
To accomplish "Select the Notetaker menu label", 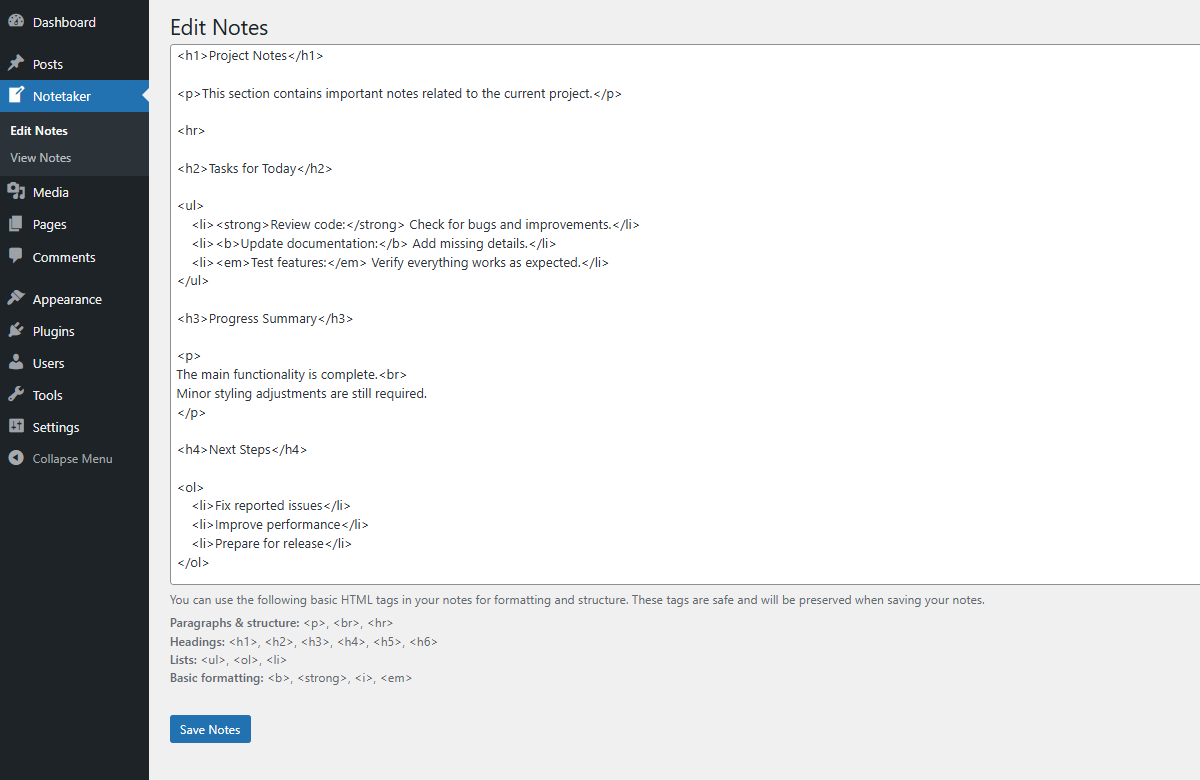I will [62, 96].
